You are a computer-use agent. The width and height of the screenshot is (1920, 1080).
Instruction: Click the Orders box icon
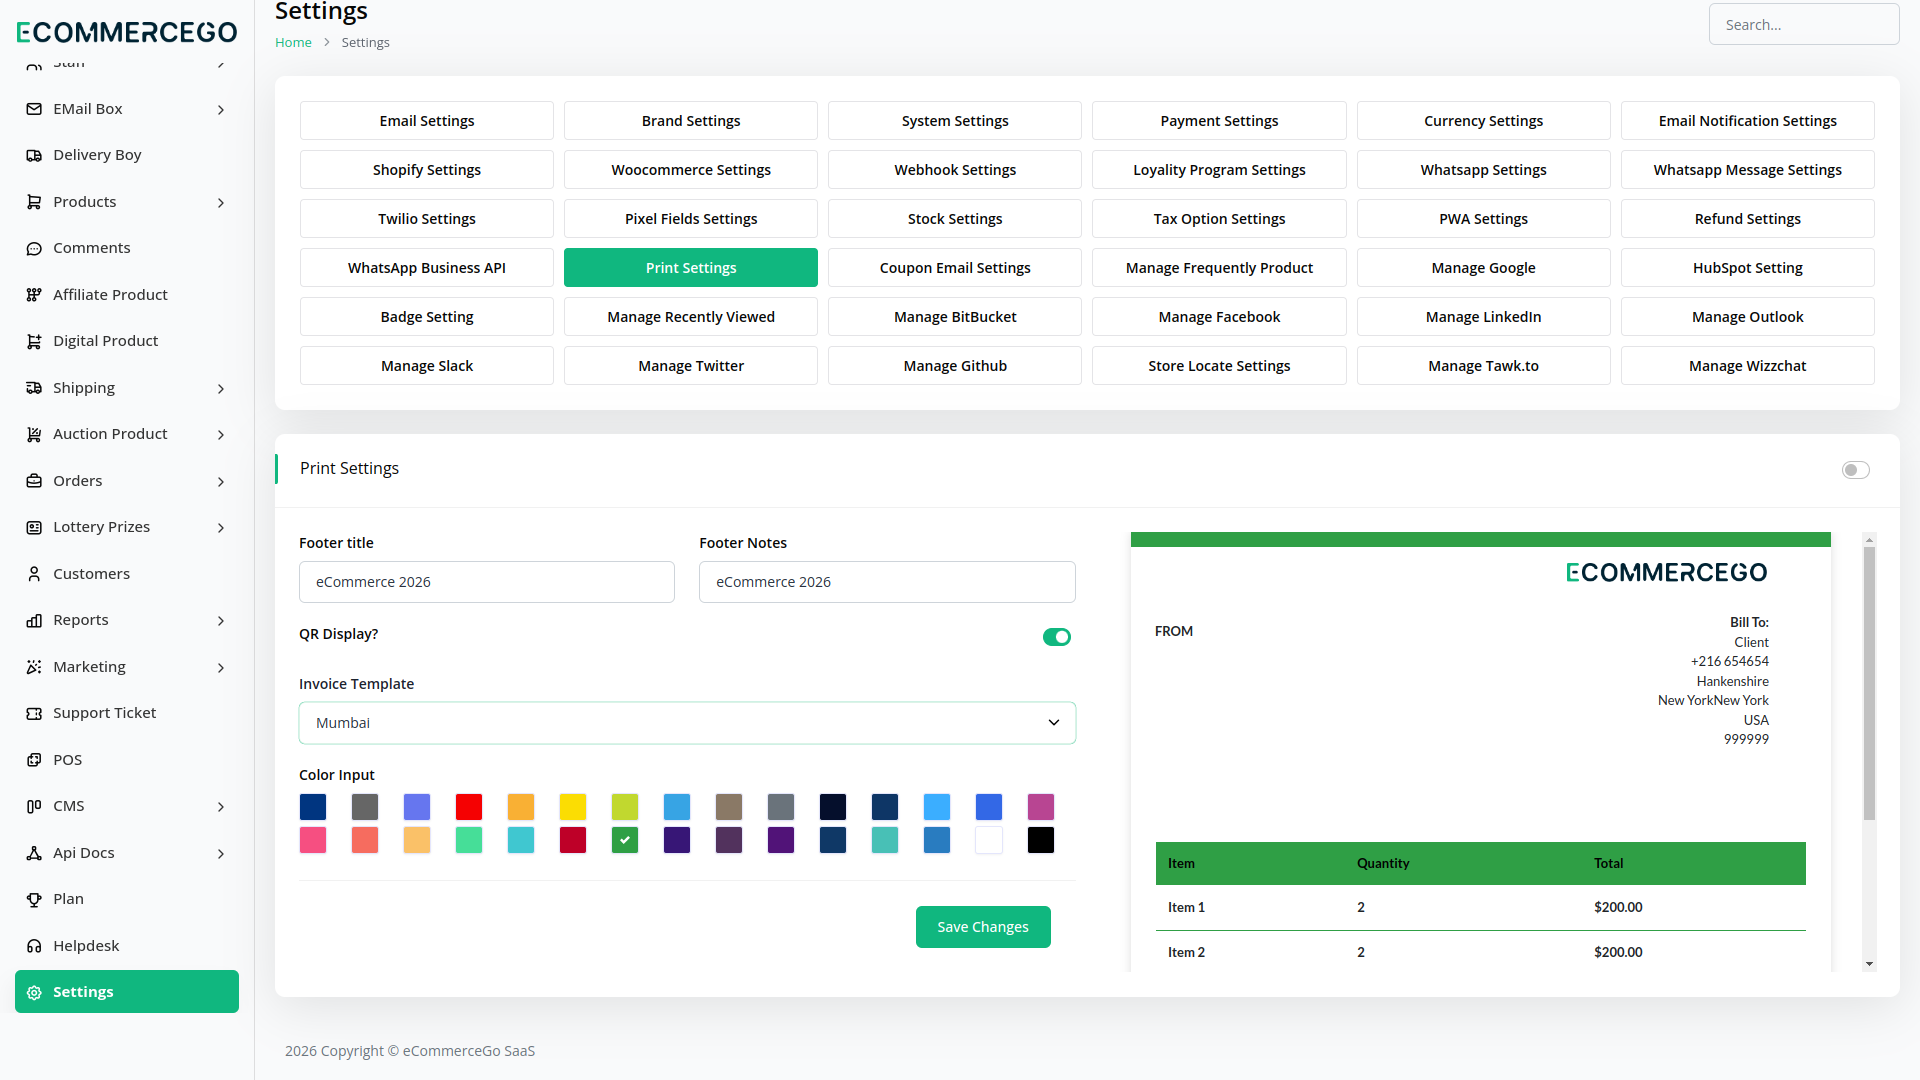(x=34, y=481)
